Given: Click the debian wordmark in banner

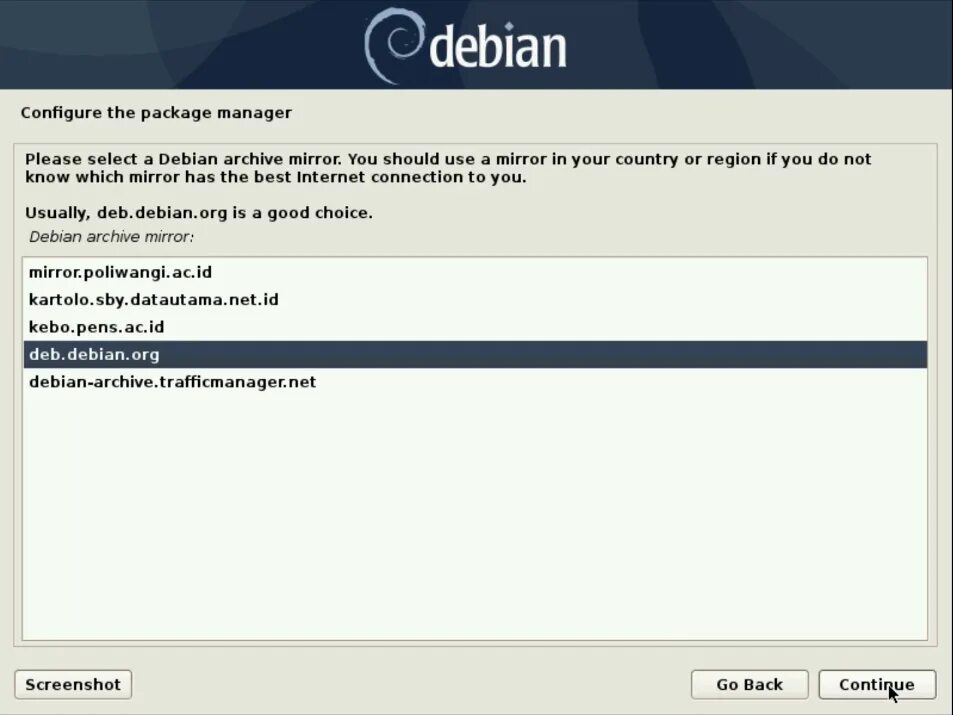Looking at the screenshot, I should pyautogui.click(x=498, y=47).
